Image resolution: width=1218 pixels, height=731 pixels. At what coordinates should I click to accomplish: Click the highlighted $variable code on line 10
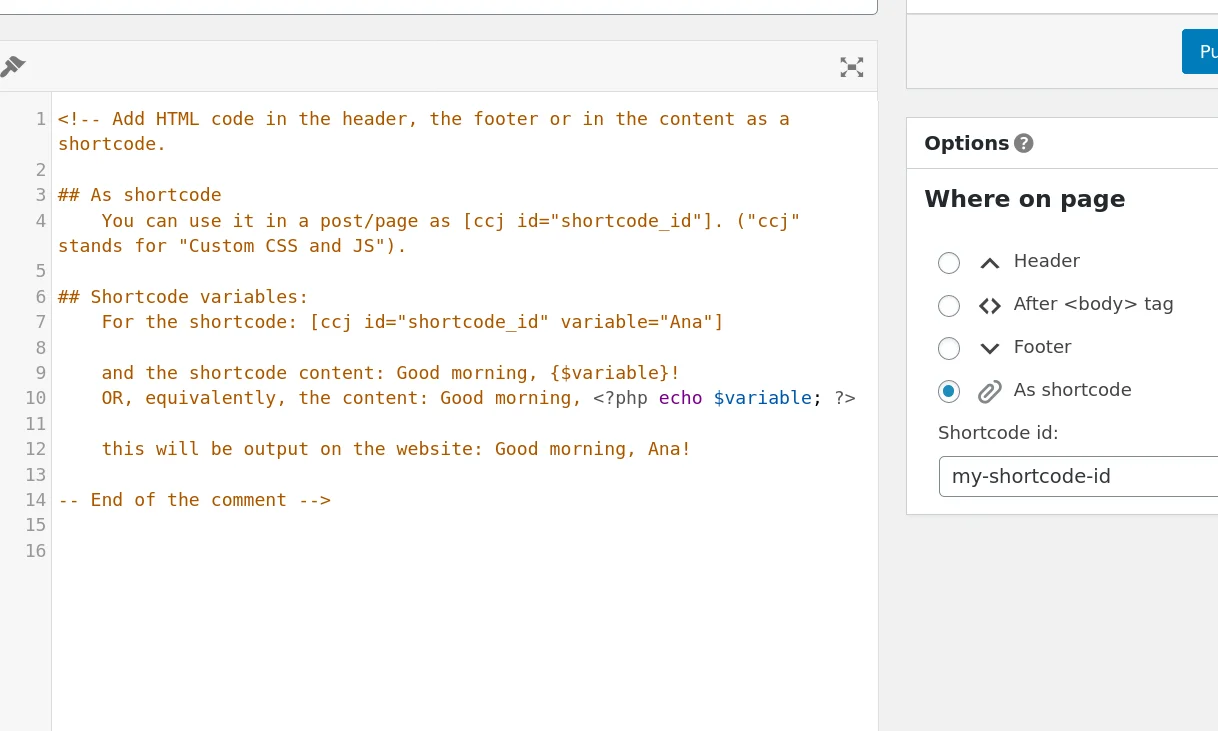pos(762,398)
